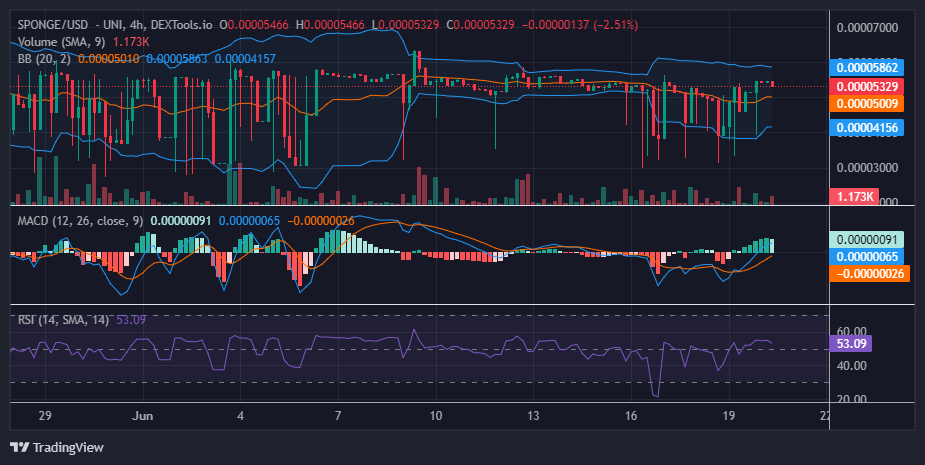The width and height of the screenshot is (925, 465).
Task: Click the MACD legend value 0.00000091
Action: [181, 221]
